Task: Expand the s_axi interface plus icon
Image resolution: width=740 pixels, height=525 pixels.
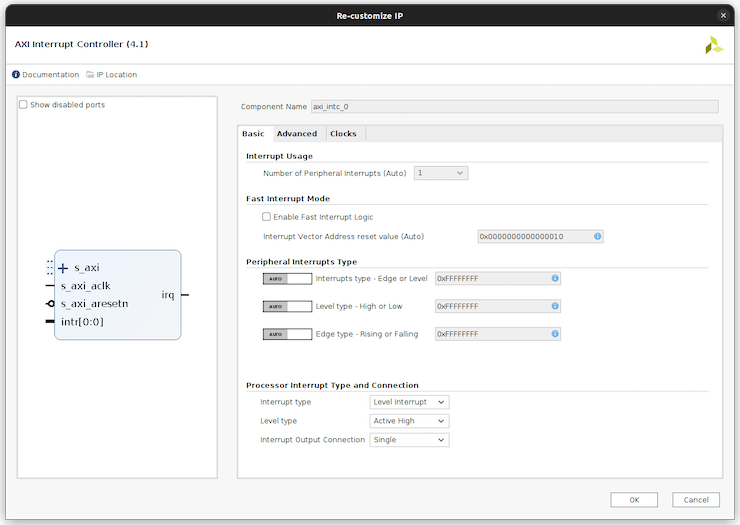Action: 63,268
